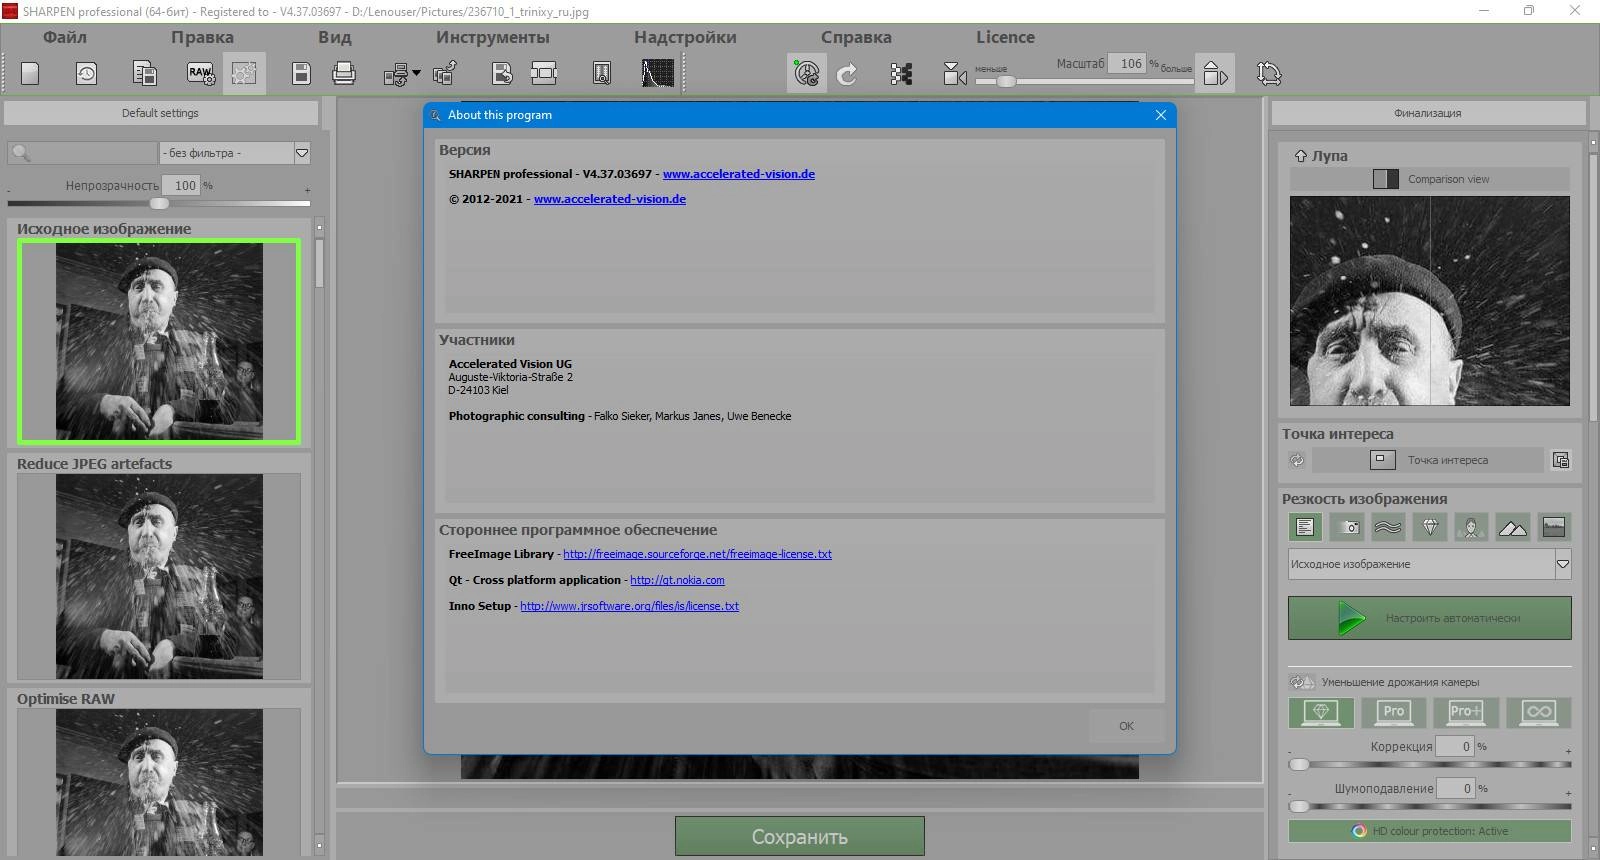The height and width of the screenshot is (860, 1600).
Task: Toggle the real-time calculation gear icon
Action: pos(806,73)
